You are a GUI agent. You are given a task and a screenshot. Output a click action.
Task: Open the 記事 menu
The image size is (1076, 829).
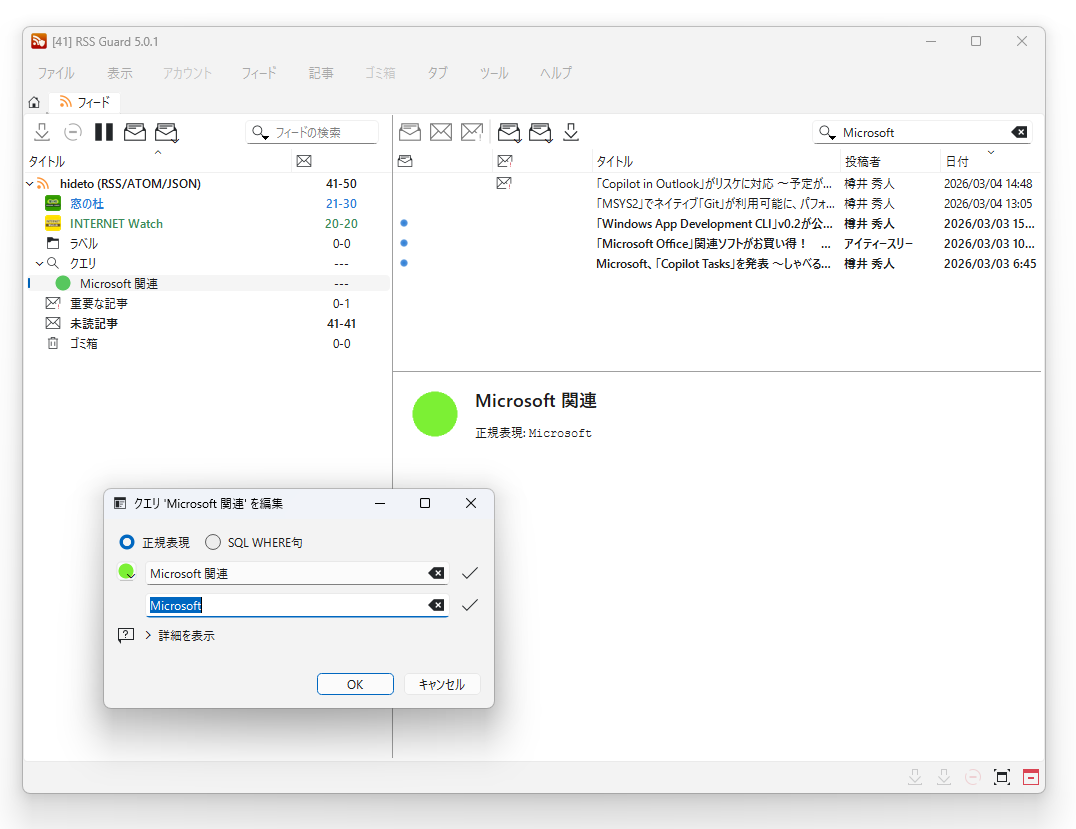[x=321, y=73]
